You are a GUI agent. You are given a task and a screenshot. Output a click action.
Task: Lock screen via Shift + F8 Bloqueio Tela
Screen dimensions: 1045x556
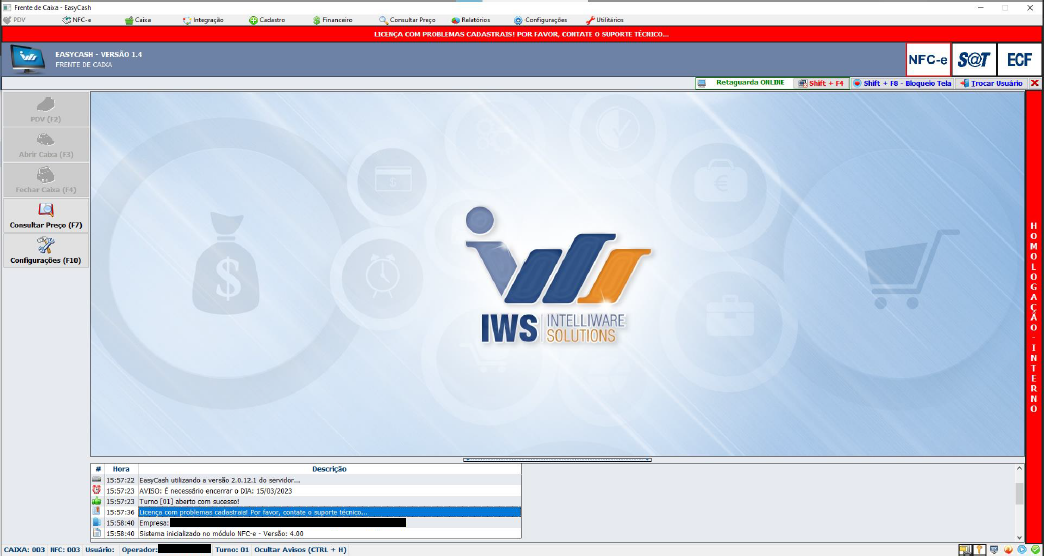[x=903, y=83]
